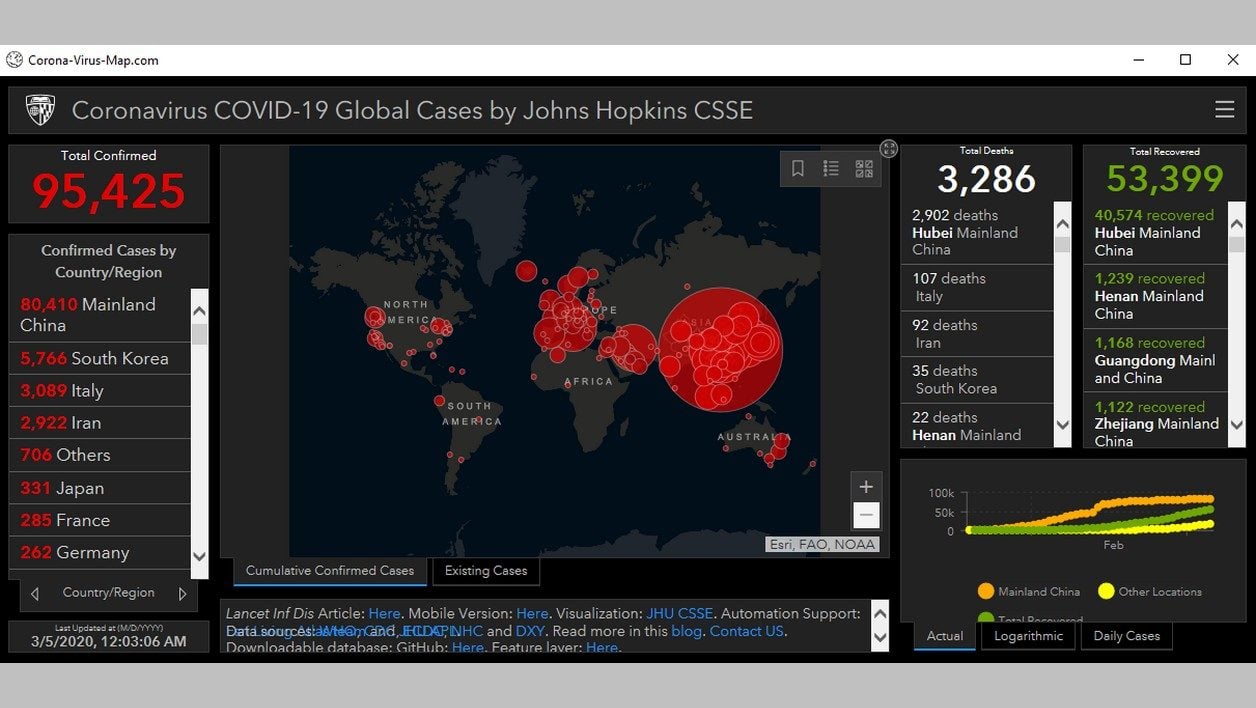This screenshot has height=708, width=1256.
Task: Select 40,574 recovered Hubei row
Action: click(1155, 233)
